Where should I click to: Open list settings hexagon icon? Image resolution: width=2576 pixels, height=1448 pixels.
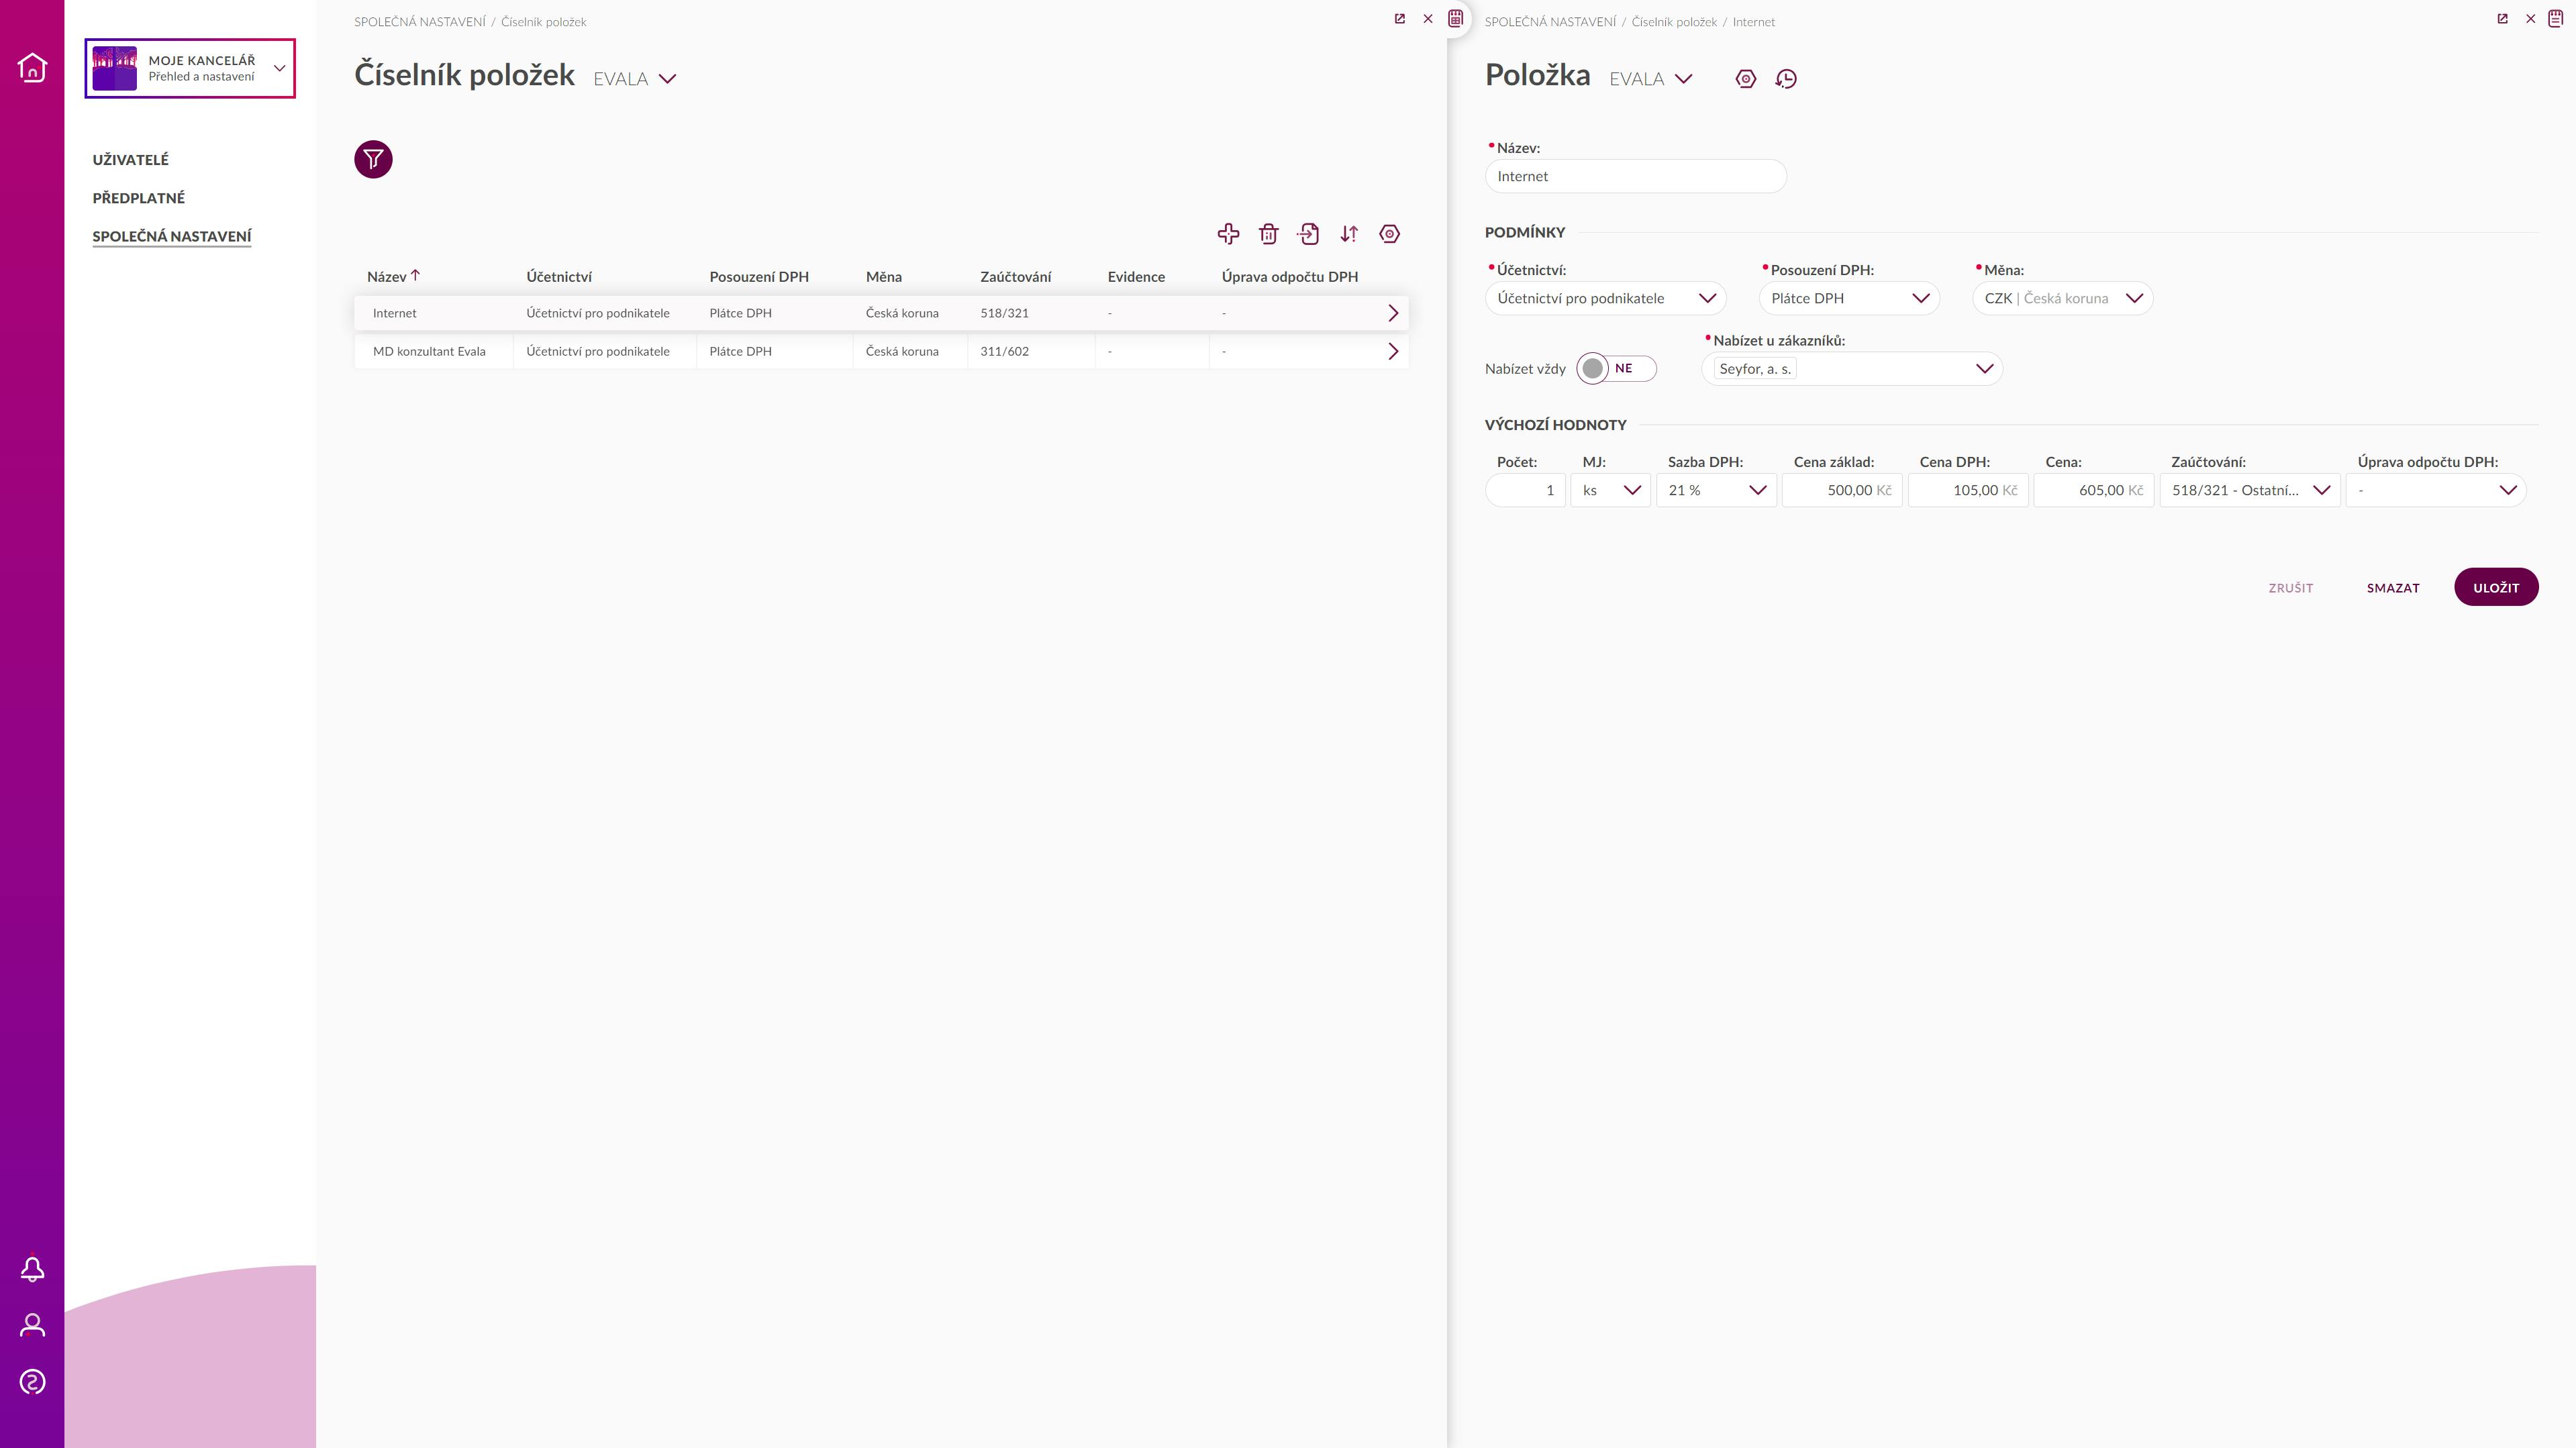coord(1389,234)
